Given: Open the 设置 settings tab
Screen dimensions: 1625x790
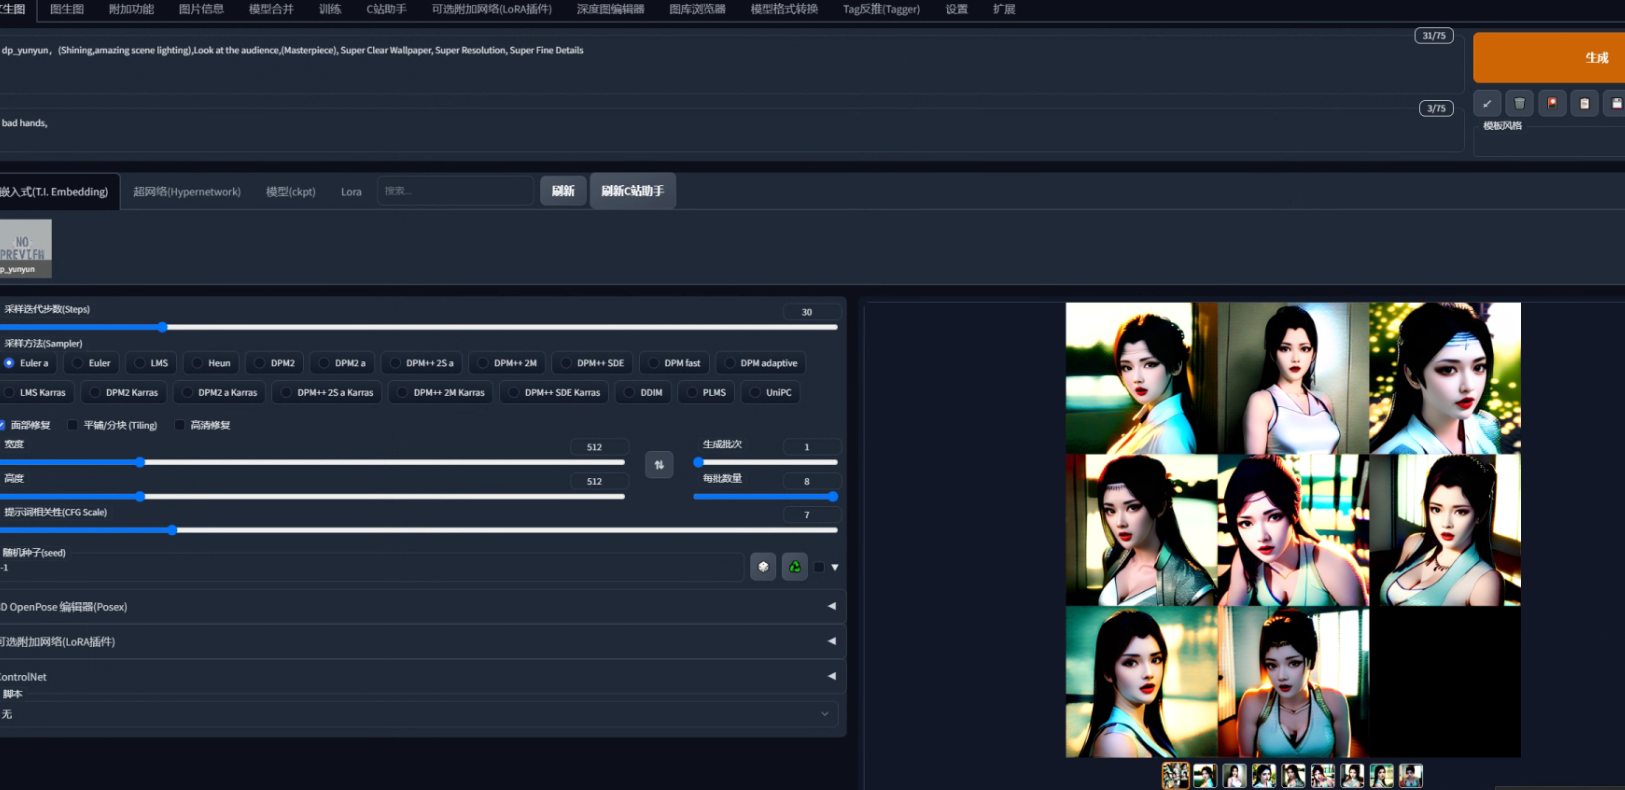Looking at the screenshot, I should pos(957,9).
